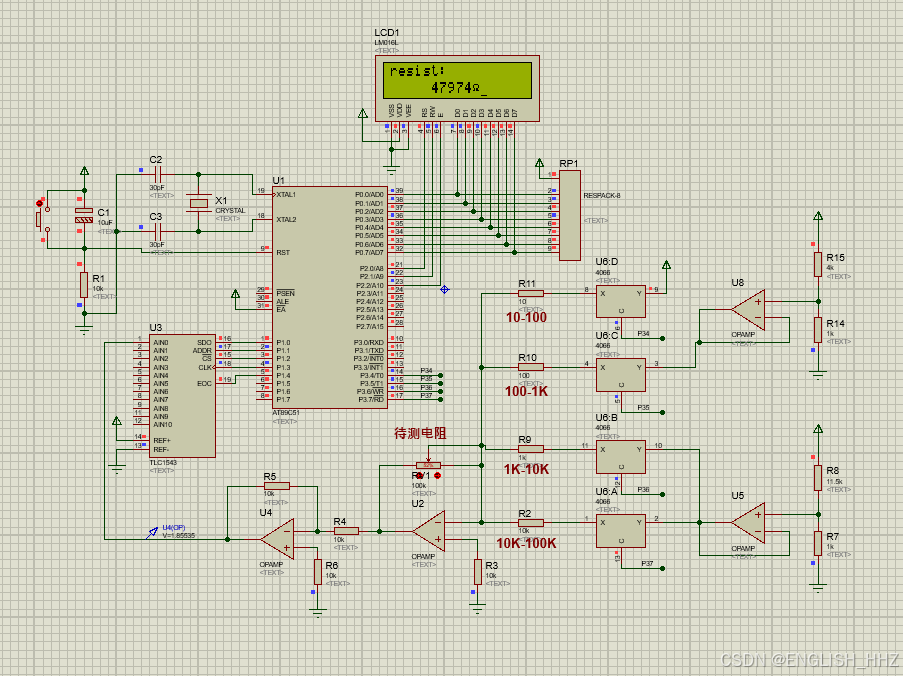Click the RST pin label on U1
Image resolution: width=903 pixels, height=676 pixels.
click(283, 252)
